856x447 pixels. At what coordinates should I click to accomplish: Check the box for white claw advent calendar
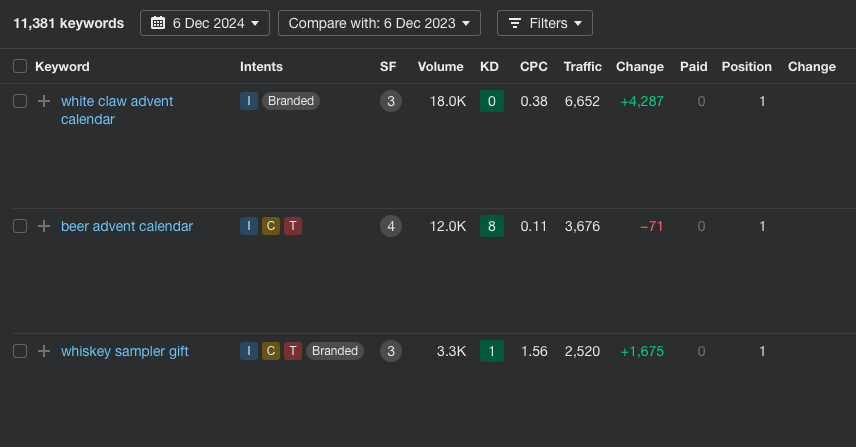tap(20, 101)
